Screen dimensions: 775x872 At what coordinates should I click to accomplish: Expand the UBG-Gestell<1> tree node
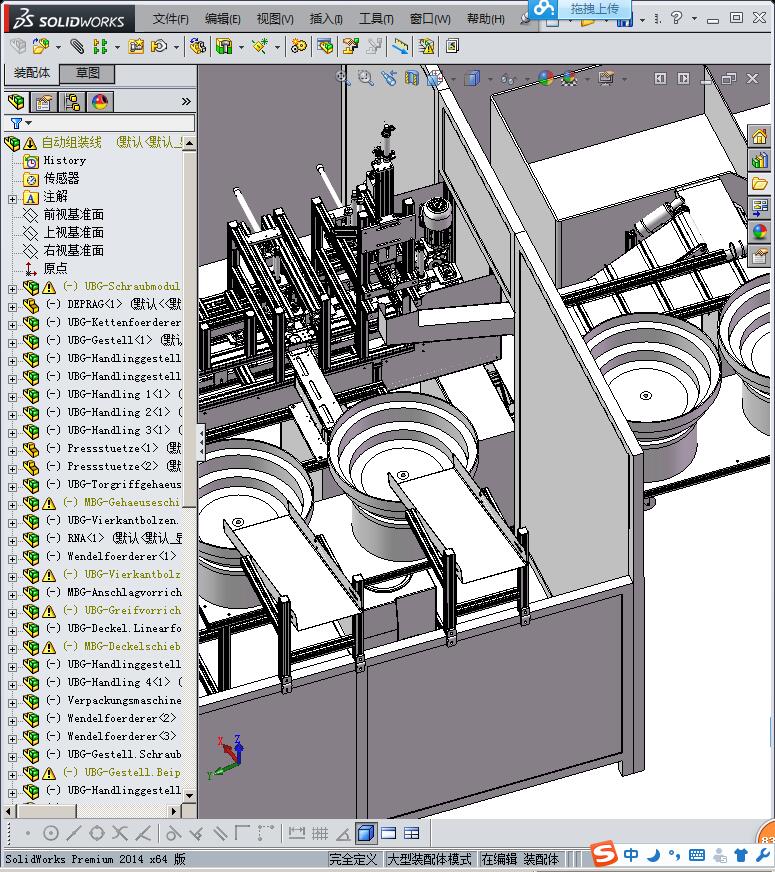(x=12, y=343)
